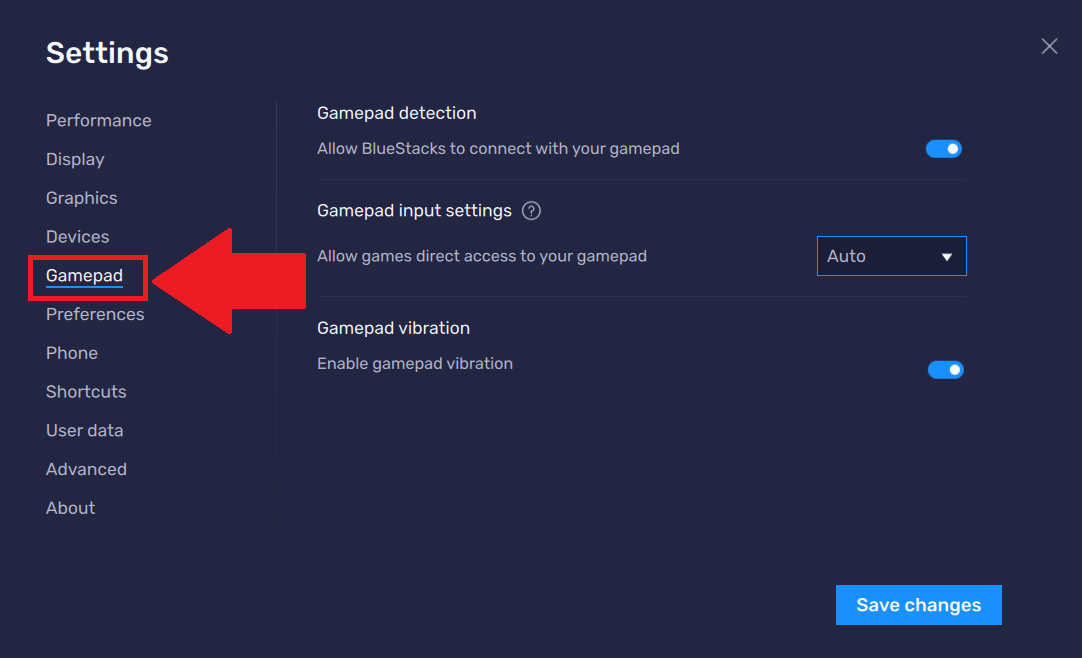Show the Shortcuts settings
The height and width of the screenshot is (658, 1082).
coord(86,392)
